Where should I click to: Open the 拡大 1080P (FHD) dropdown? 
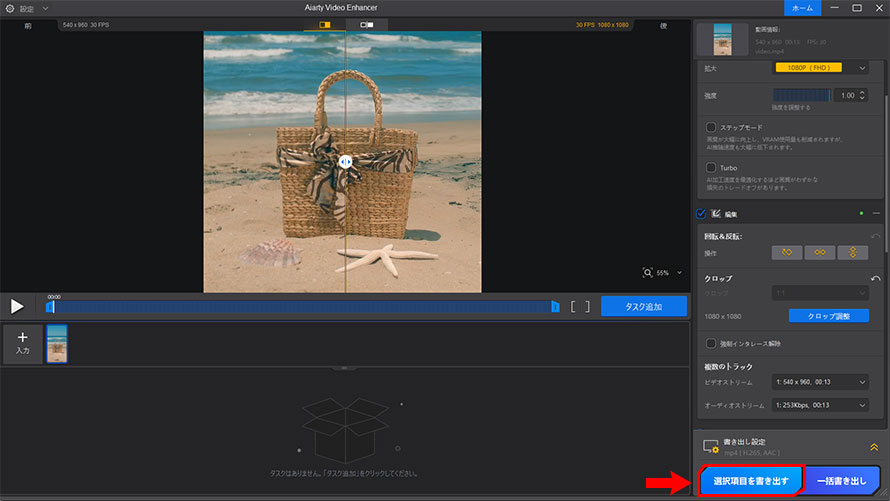tap(821, 68)
